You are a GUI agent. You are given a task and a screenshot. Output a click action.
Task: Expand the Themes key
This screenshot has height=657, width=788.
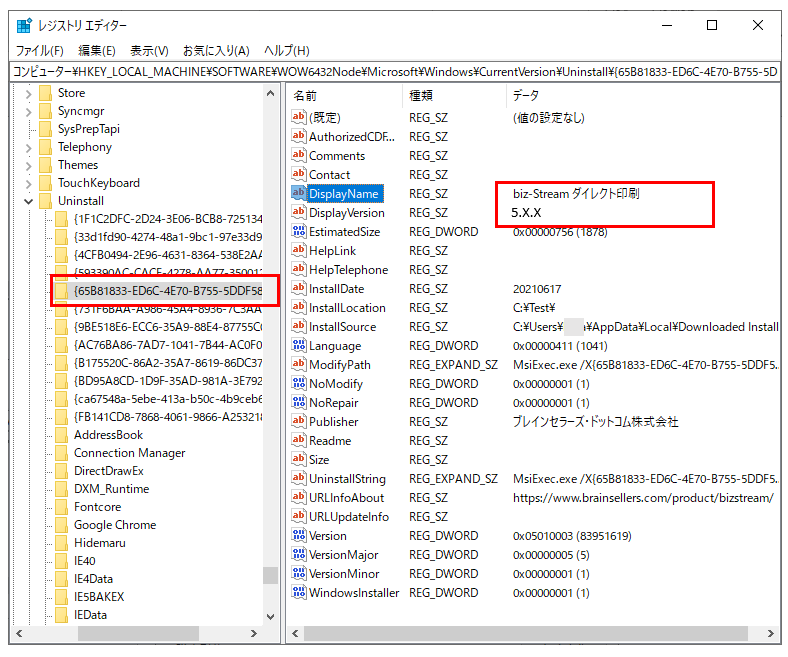coord(28,165)
